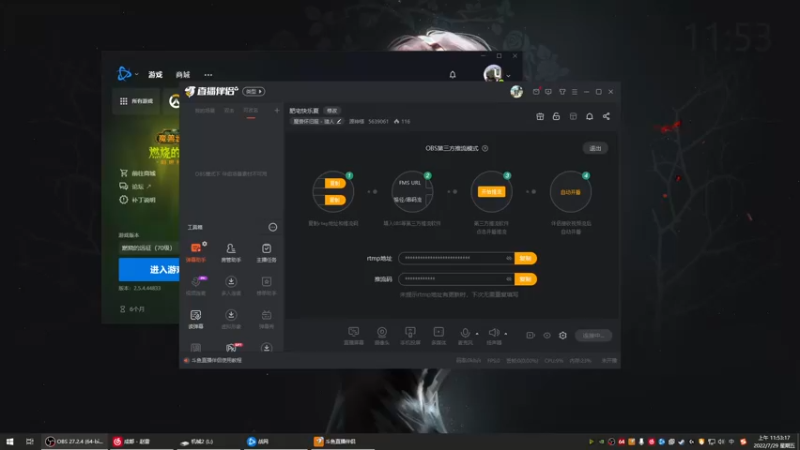Open 论坛 link in Battle.net

(x=135, y=186)
